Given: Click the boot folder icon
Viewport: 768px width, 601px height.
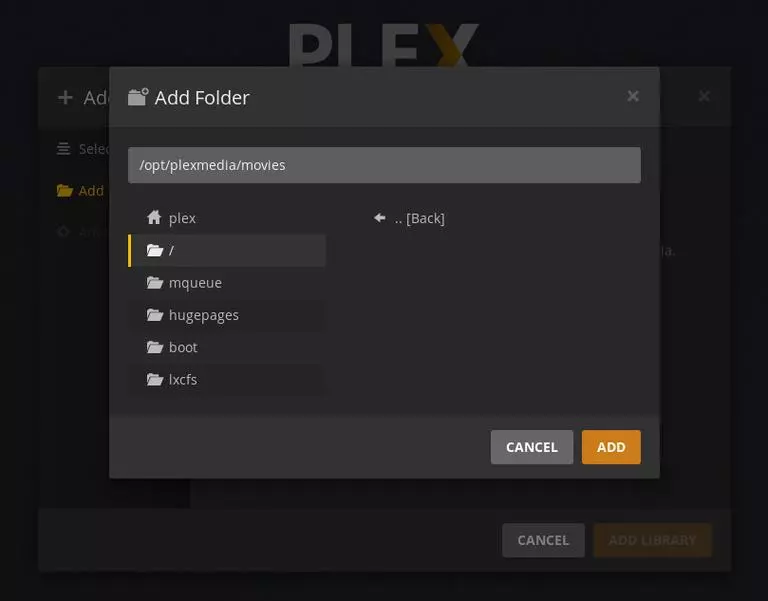Looking at the screenshot, I should [155, 347].
